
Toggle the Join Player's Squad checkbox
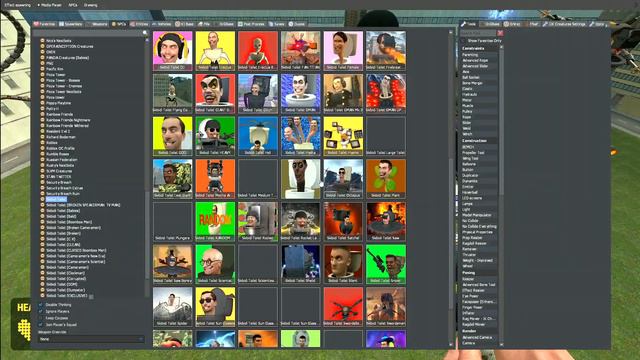40,324
